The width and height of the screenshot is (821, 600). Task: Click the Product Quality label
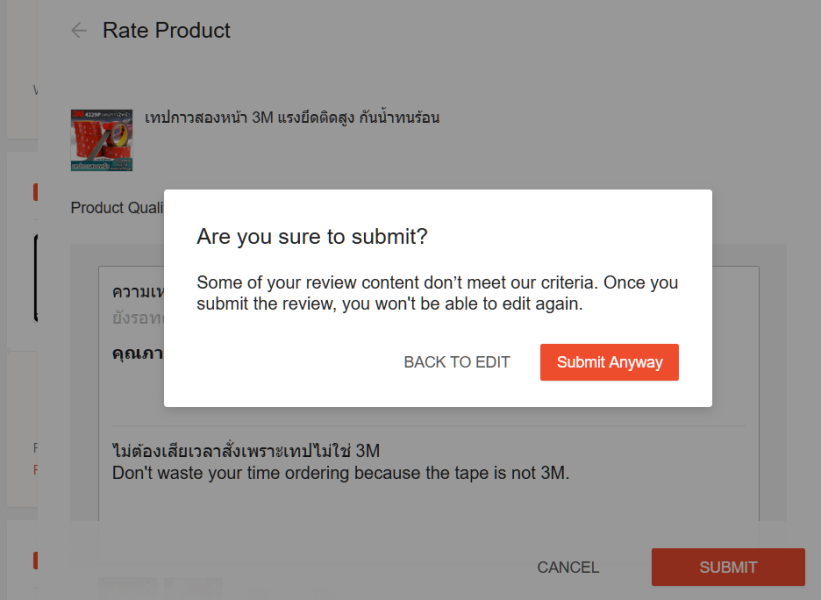[117, 208]
